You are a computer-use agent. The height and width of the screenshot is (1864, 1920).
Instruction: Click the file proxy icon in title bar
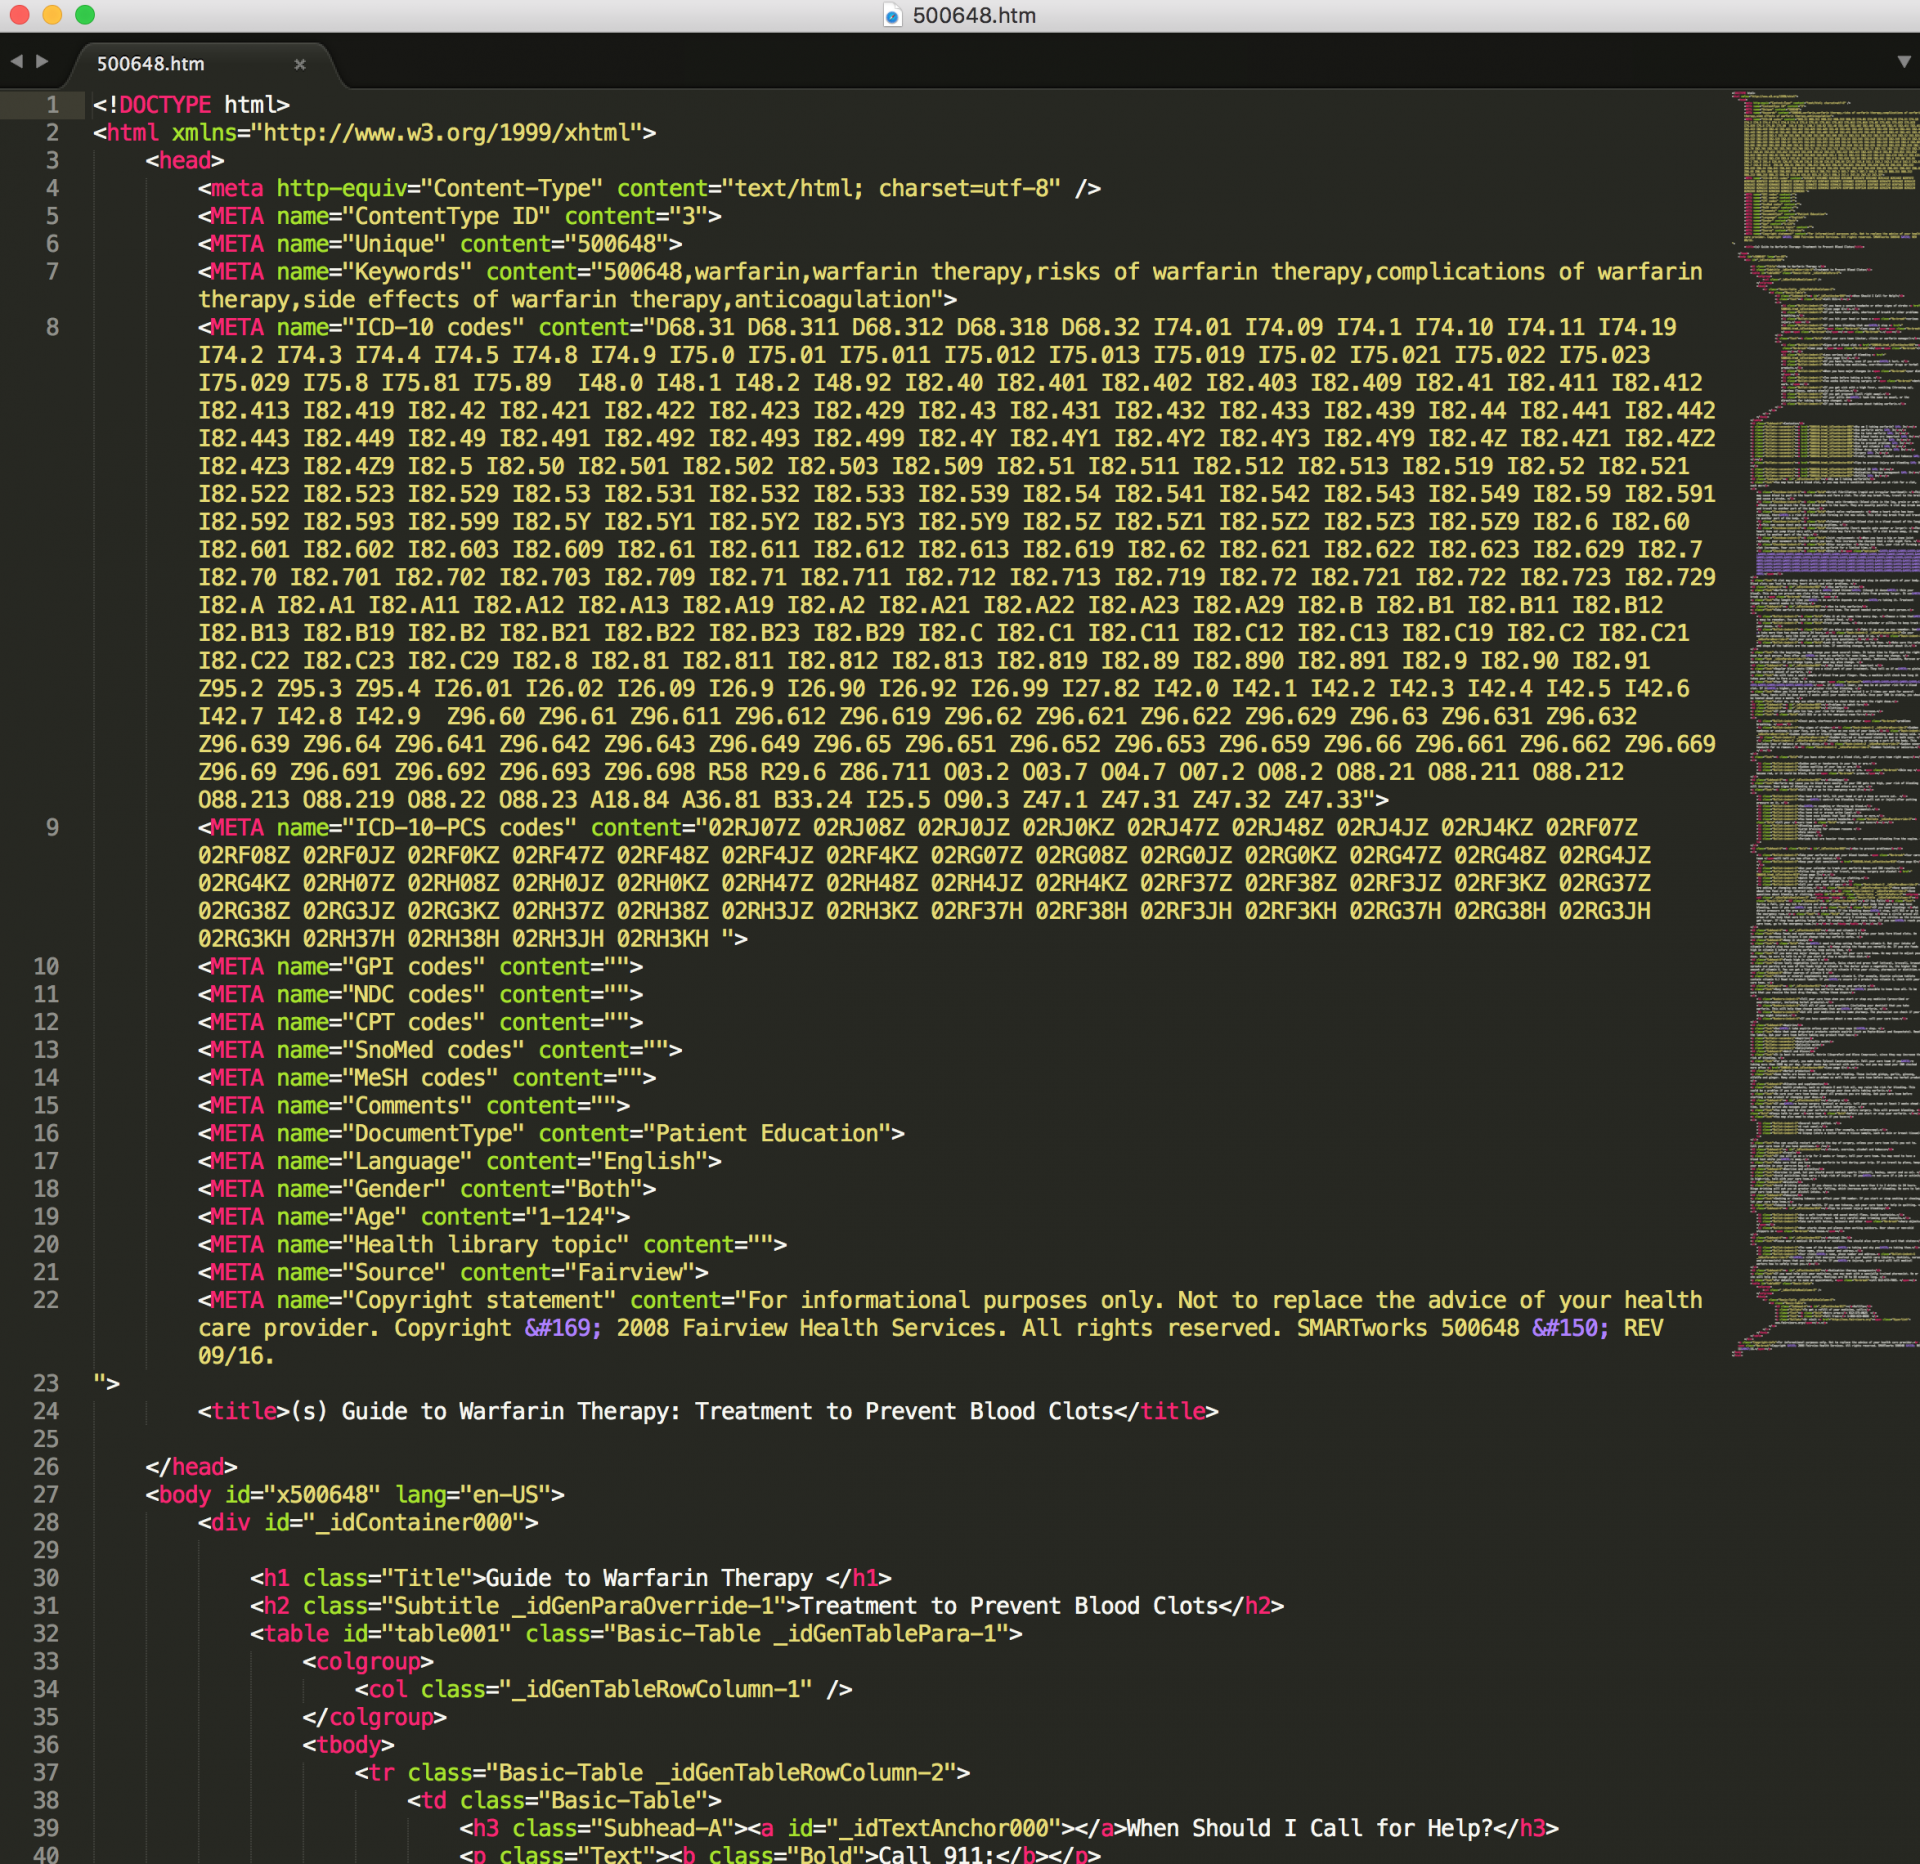[x=892, y=15]
